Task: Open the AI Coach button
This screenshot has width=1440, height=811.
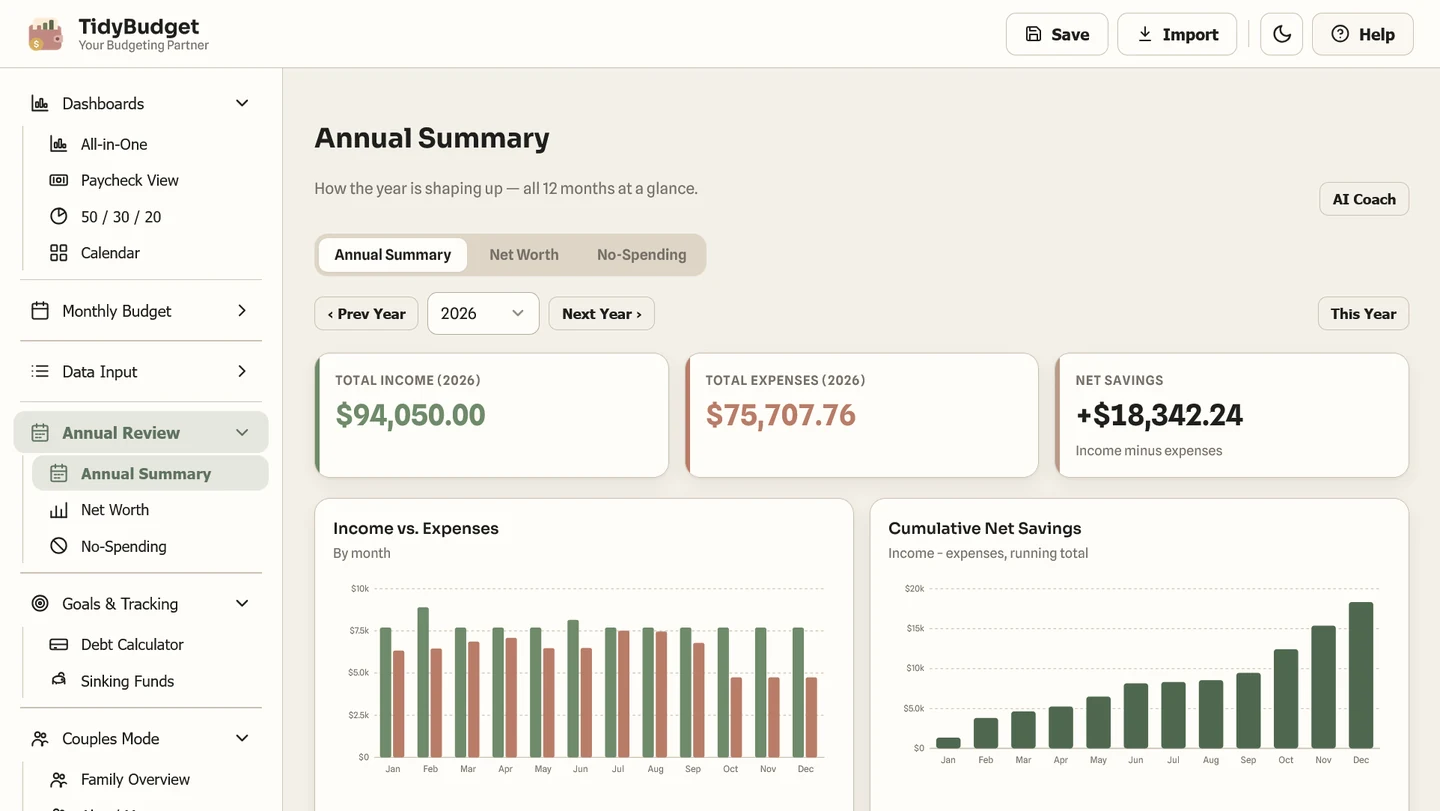Action: point(1364,199)
